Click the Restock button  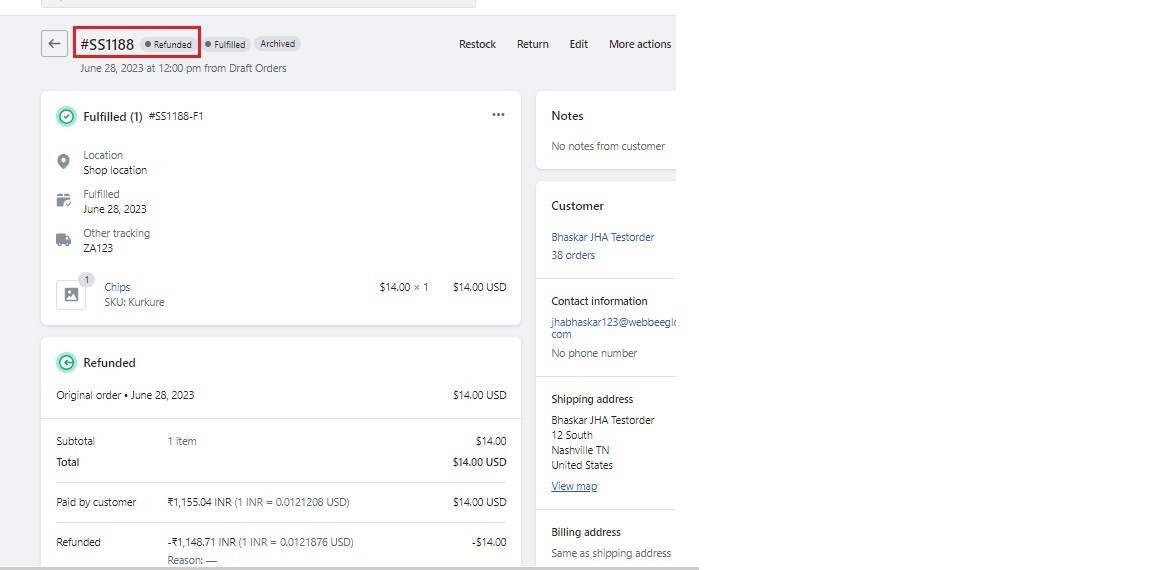[477, 44]
